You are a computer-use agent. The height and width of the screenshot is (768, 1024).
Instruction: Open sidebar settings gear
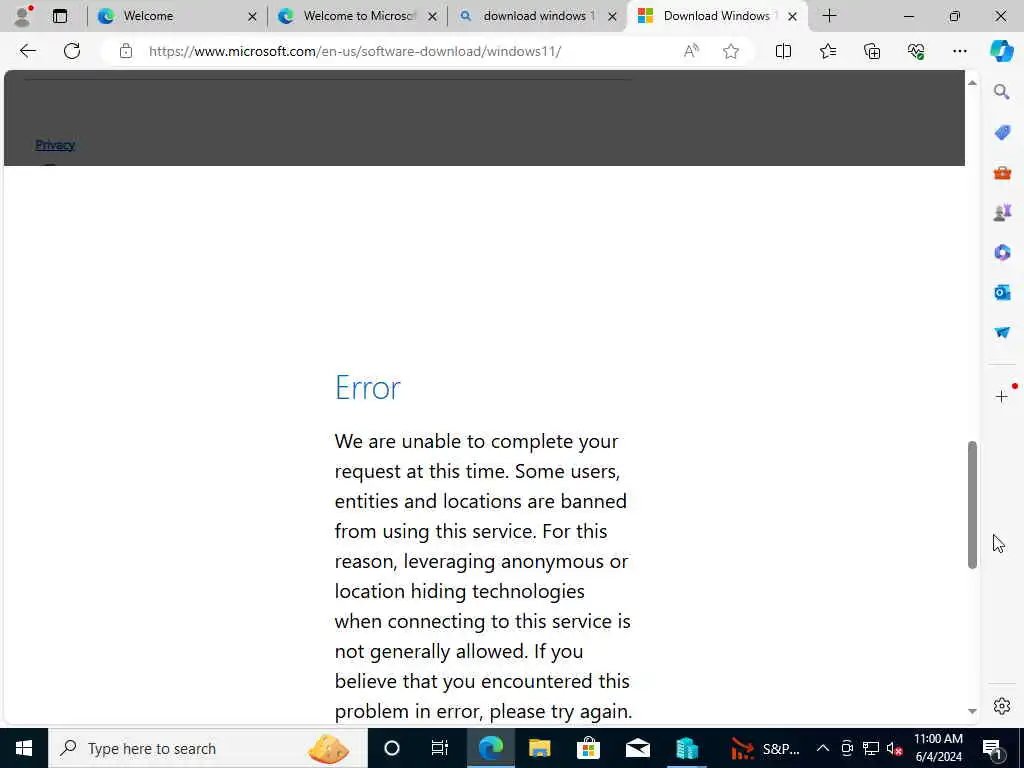click(1002, 706)
